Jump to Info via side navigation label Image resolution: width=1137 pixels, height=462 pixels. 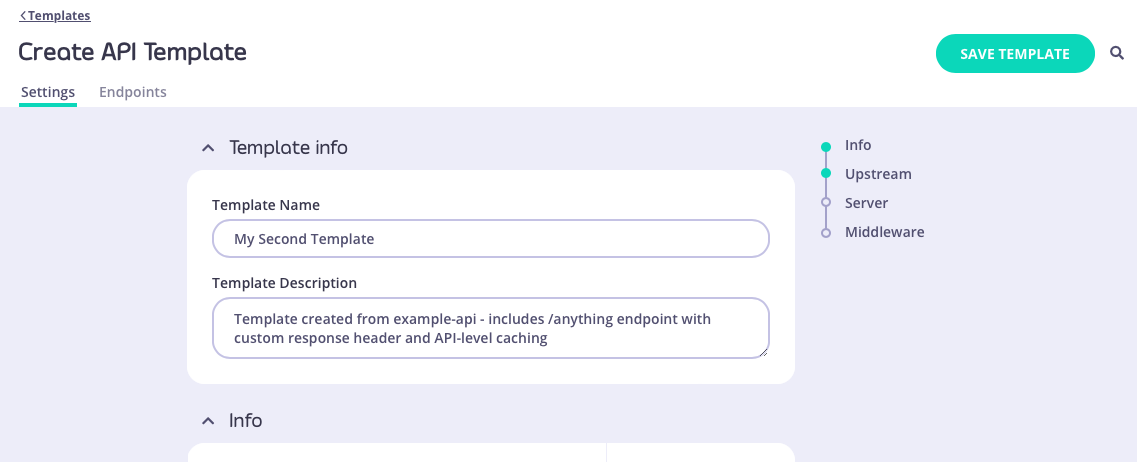click(x=858, y=145)
